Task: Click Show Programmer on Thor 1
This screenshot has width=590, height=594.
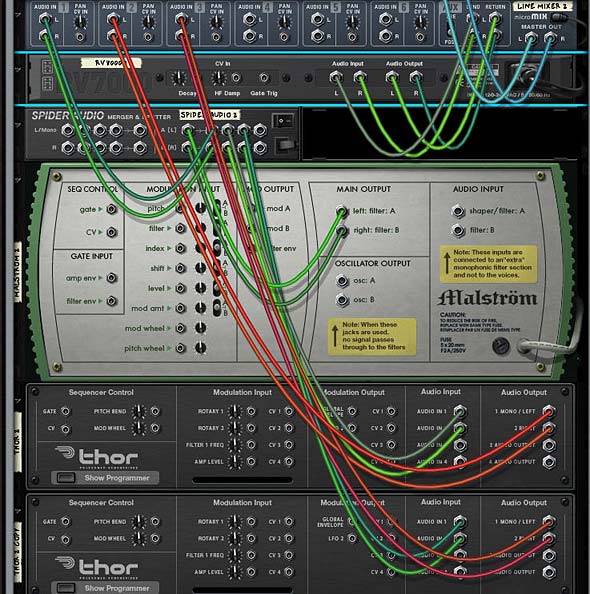Action: [x=105, y=478]
